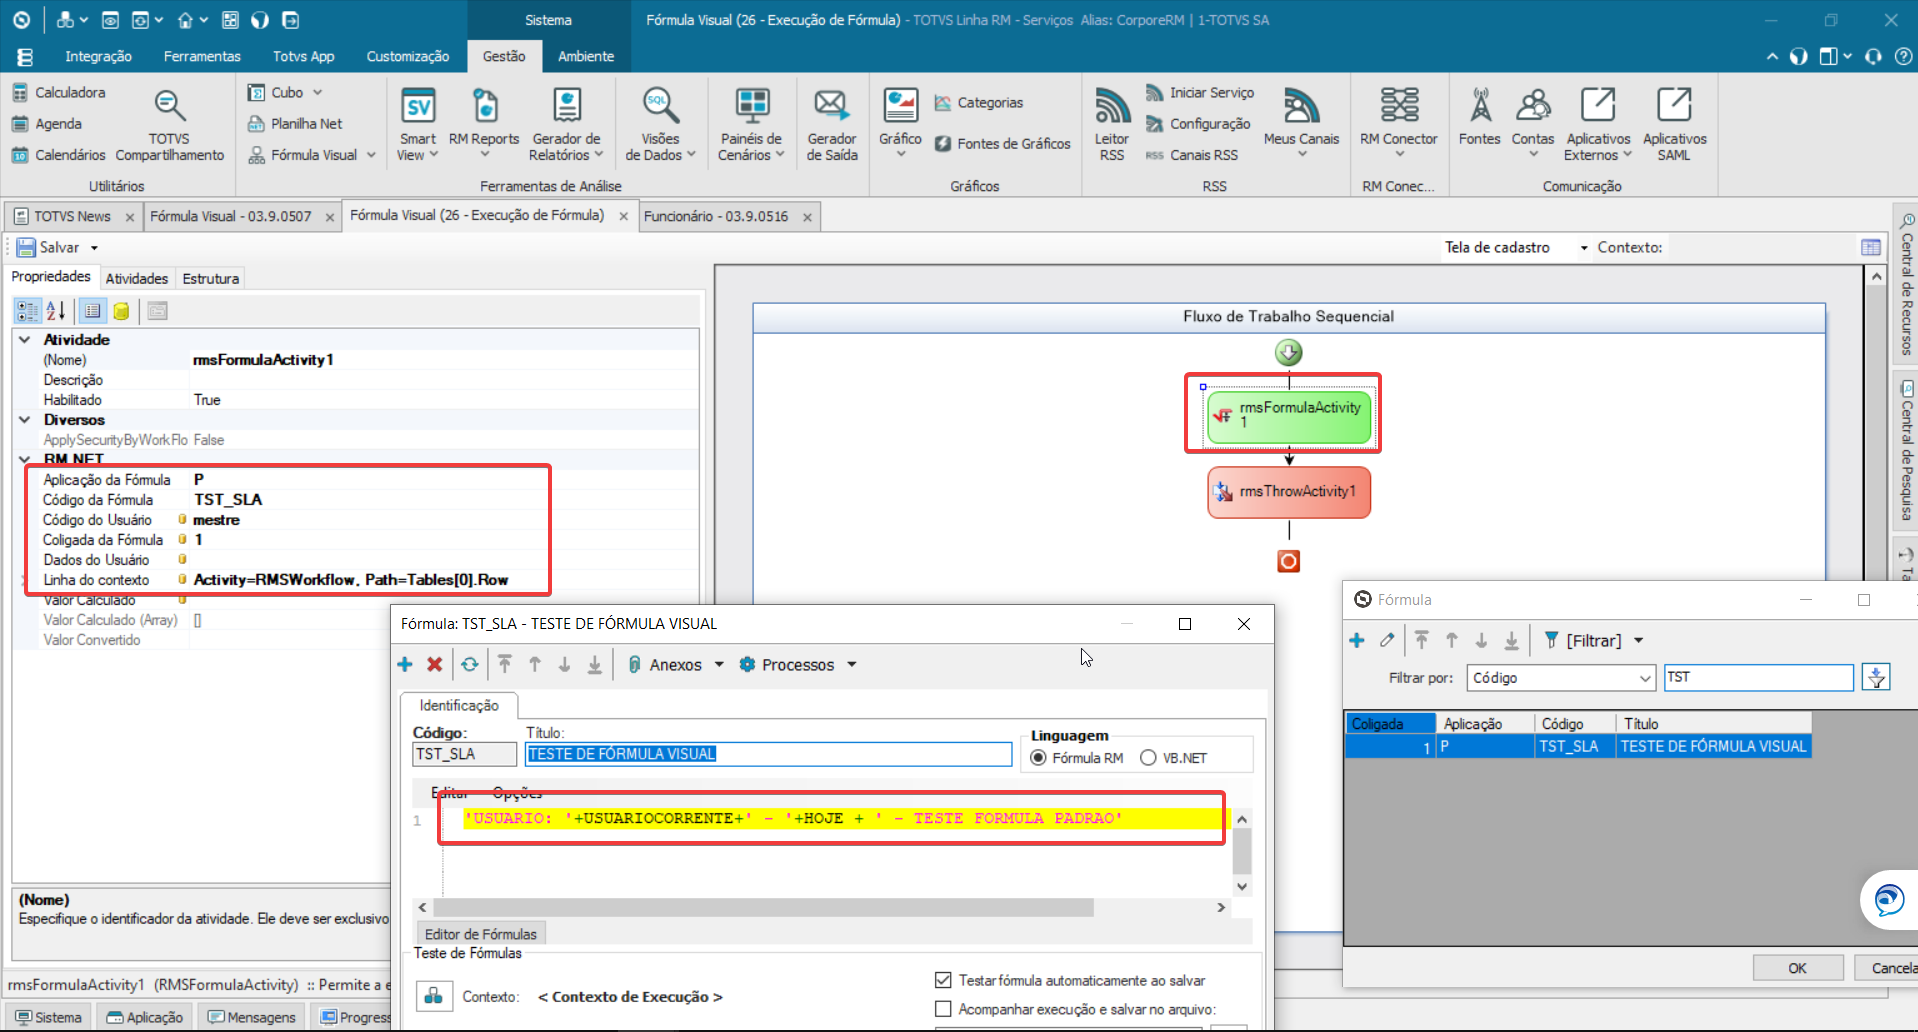Switch to the Ambiente ribbon tab
This screenshot has height=1032, width=1918.
586,56
